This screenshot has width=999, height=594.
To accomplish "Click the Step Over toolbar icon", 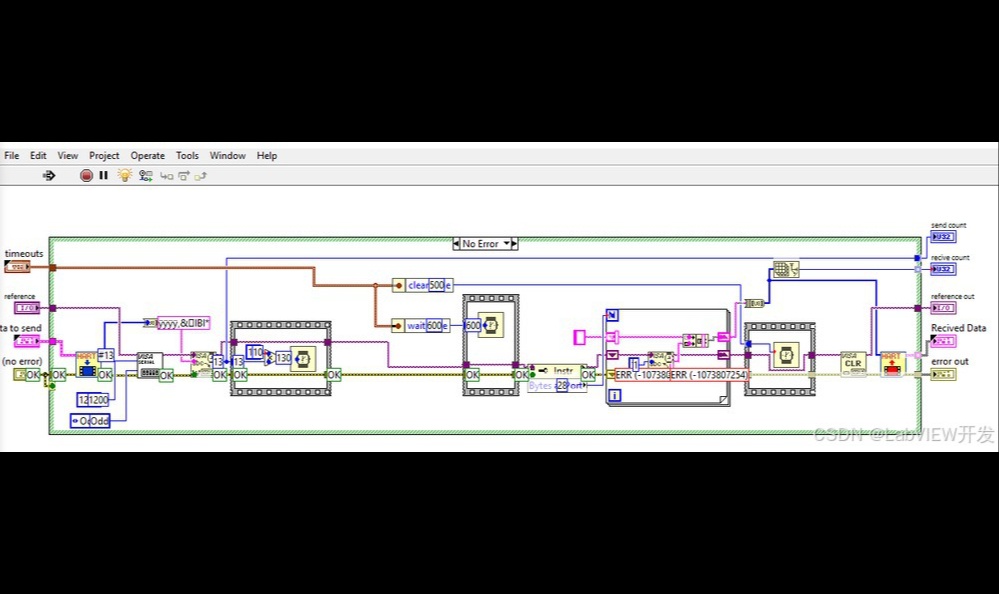I will point(183,176).
